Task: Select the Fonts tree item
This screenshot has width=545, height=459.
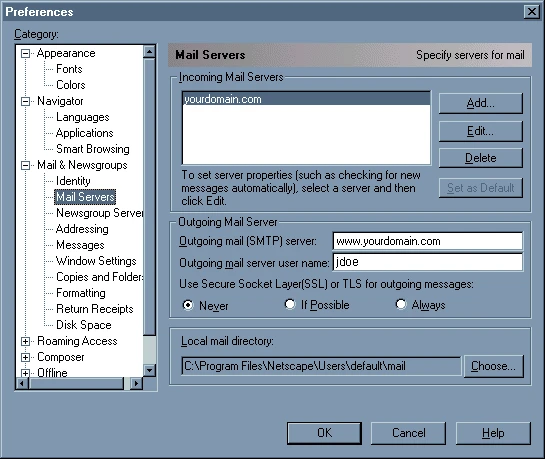Action: tap(69, 69)
